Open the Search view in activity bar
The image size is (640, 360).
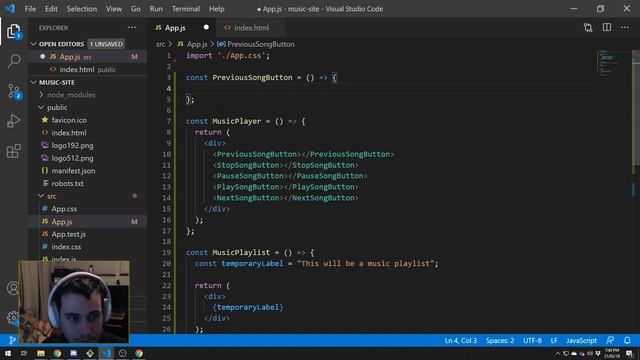14,61
